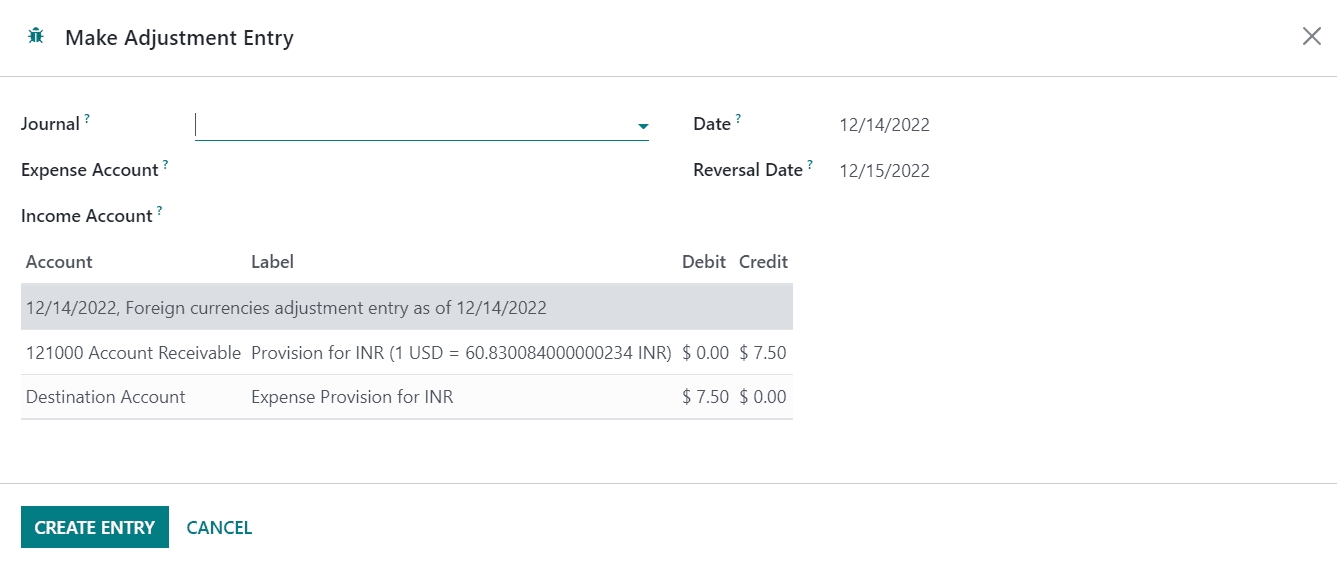Screen dimensions: 1337x566
Task: Open the debug bug icon menu
Action: [x=36, y=37]
